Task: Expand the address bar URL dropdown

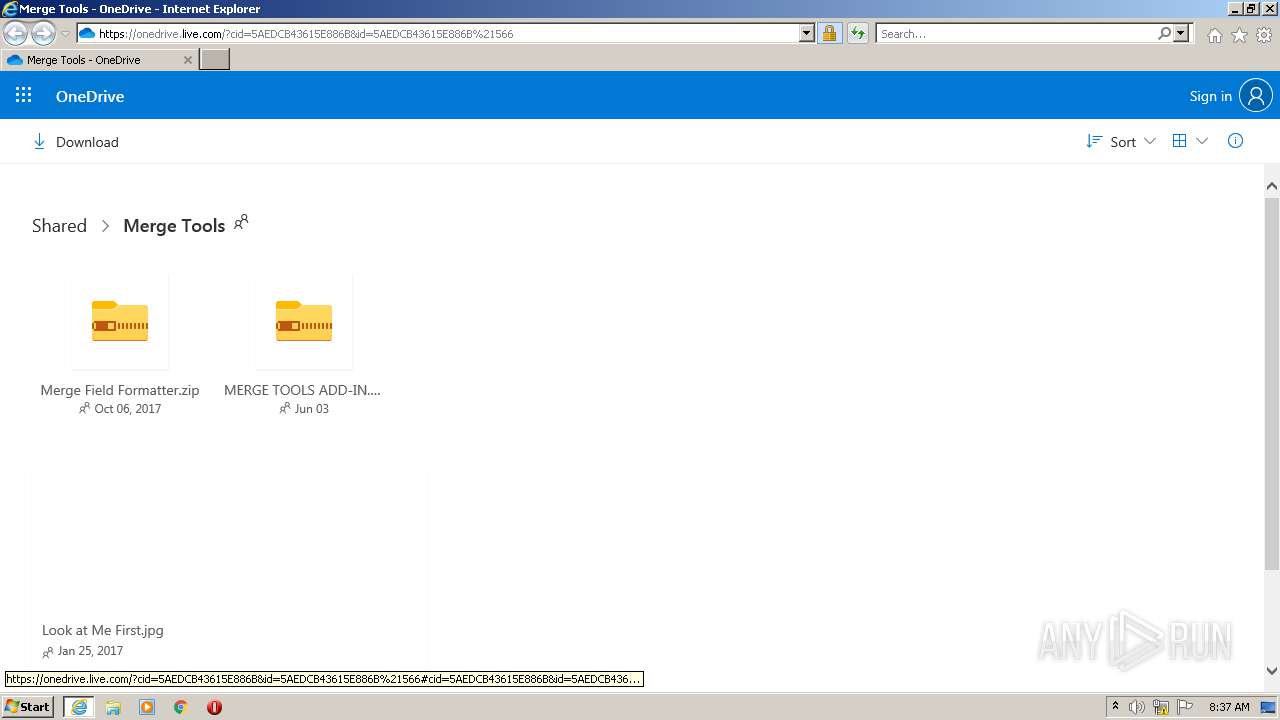Action: [x=807, y=33]
